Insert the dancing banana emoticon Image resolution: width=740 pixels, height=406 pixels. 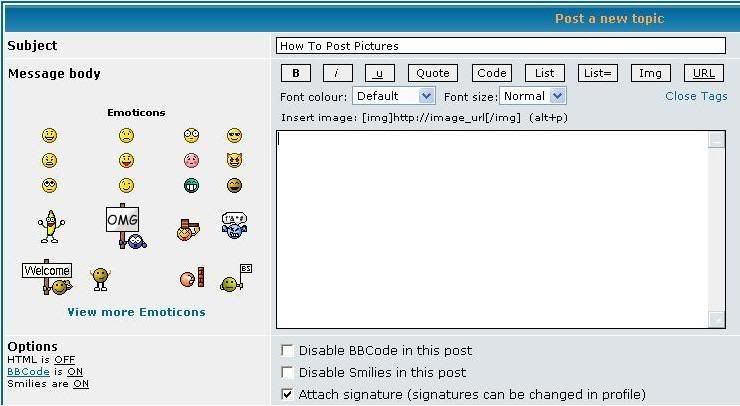tap(51, 227)
